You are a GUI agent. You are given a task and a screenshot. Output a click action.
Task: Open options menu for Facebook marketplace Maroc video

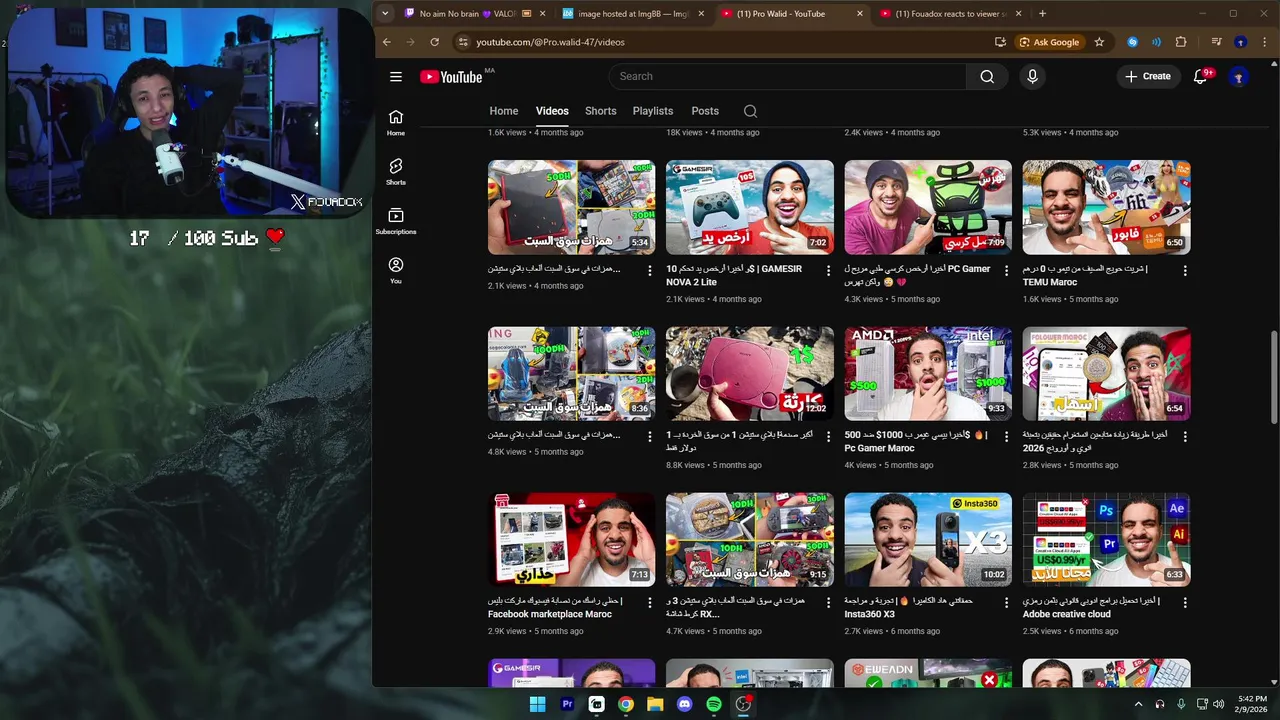point(650,603)
